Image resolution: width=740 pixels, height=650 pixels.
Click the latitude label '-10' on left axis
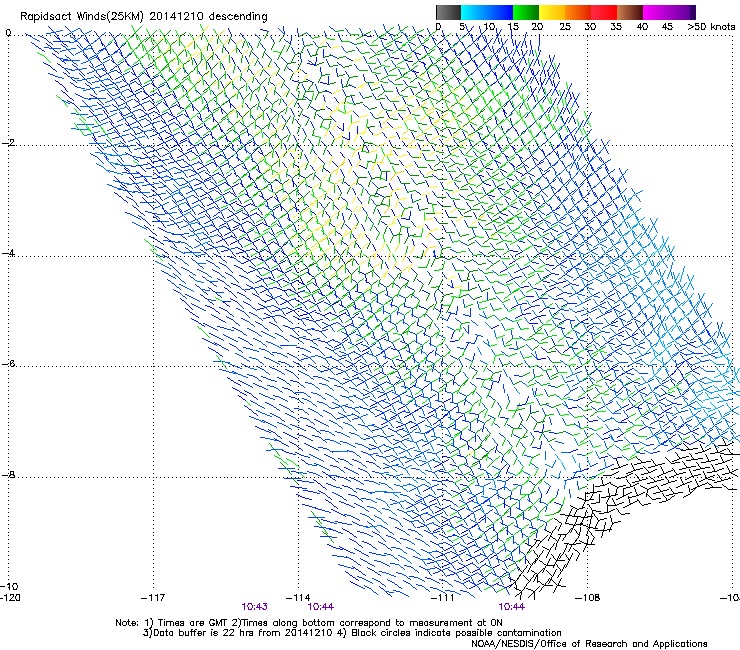[x=10, y=586]
